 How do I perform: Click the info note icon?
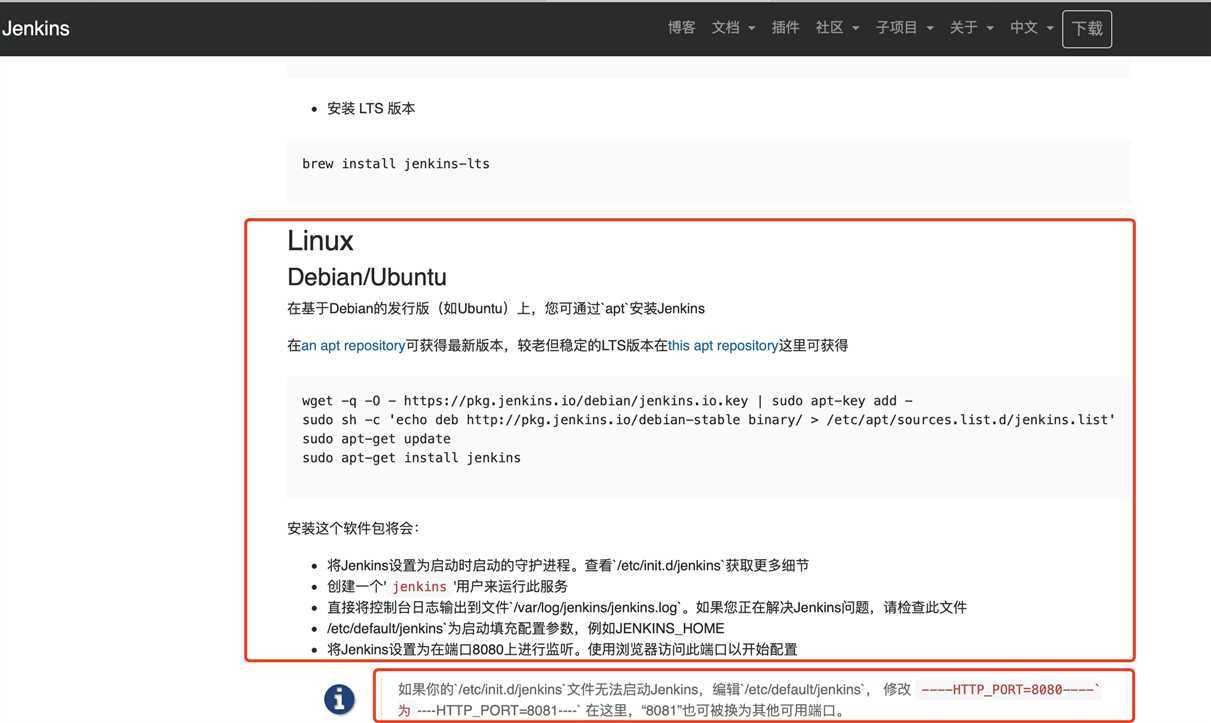(339, 699)
